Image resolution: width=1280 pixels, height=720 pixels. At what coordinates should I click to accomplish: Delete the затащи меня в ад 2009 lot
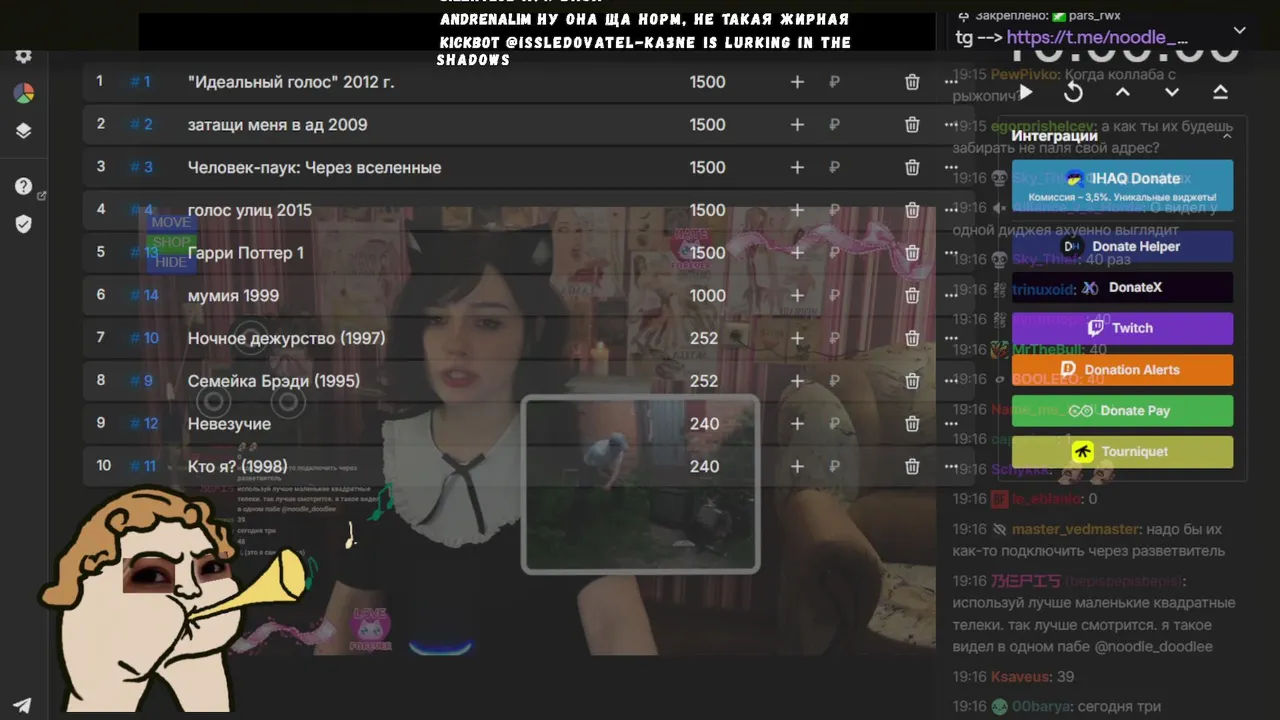point(912,125)
